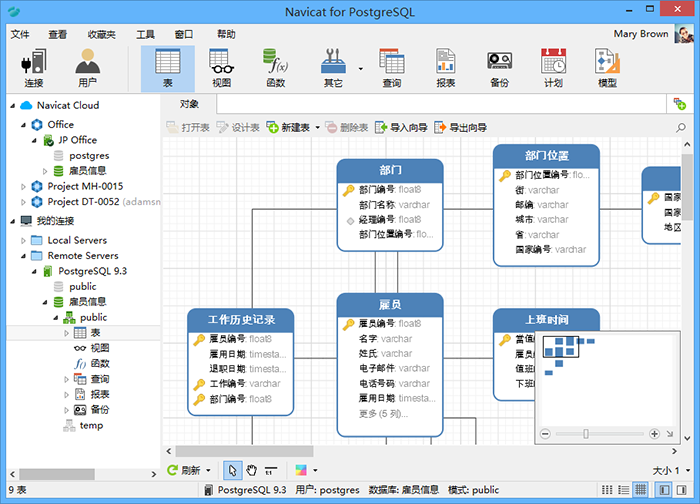Collapse PostgreSQL 9.3 connection node

pos(34,271)
